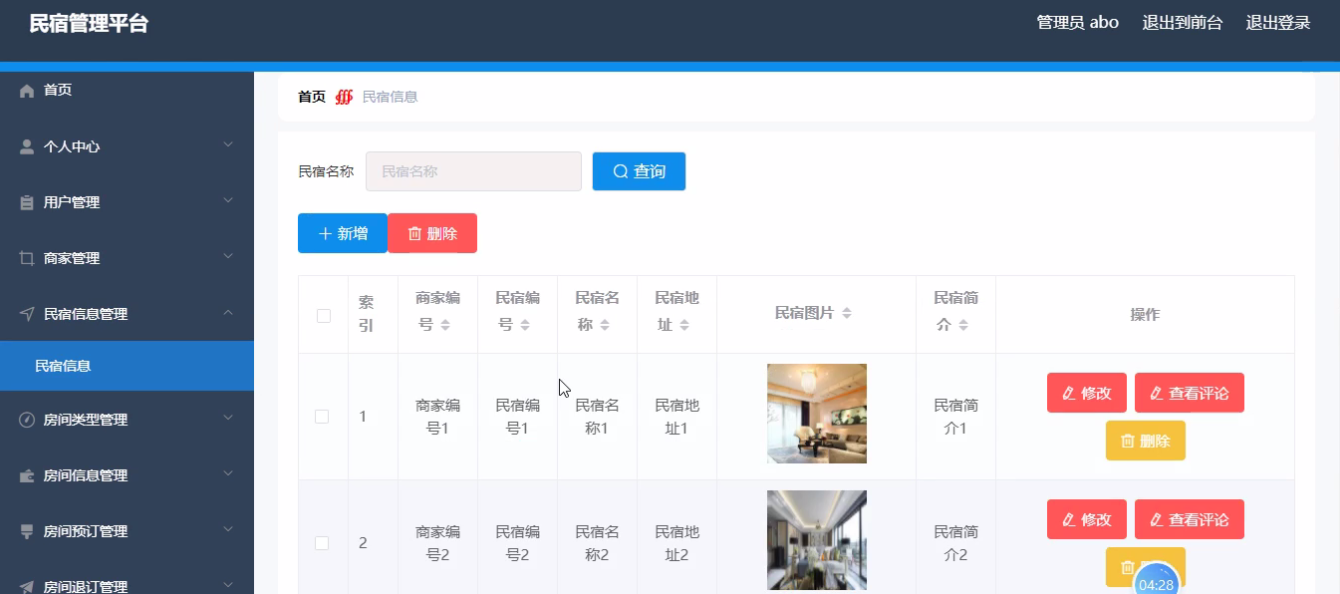Click the icon beside 房间退订管理

(27, 587)
